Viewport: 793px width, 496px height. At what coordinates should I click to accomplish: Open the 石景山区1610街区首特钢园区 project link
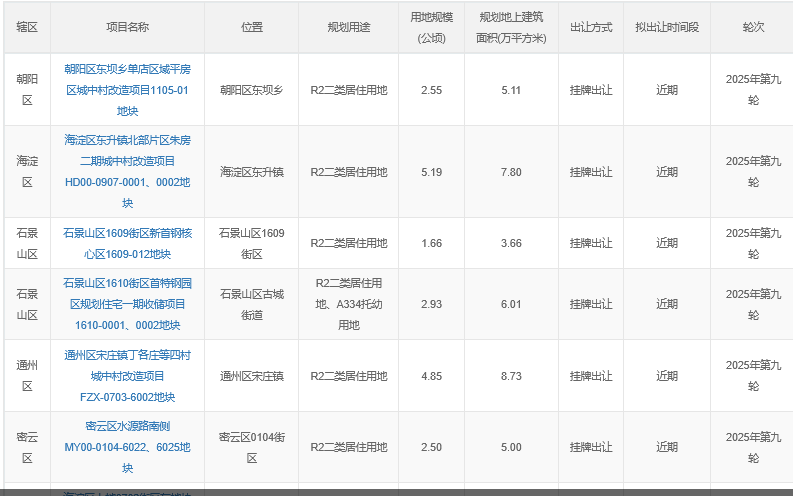click(127, 304)
